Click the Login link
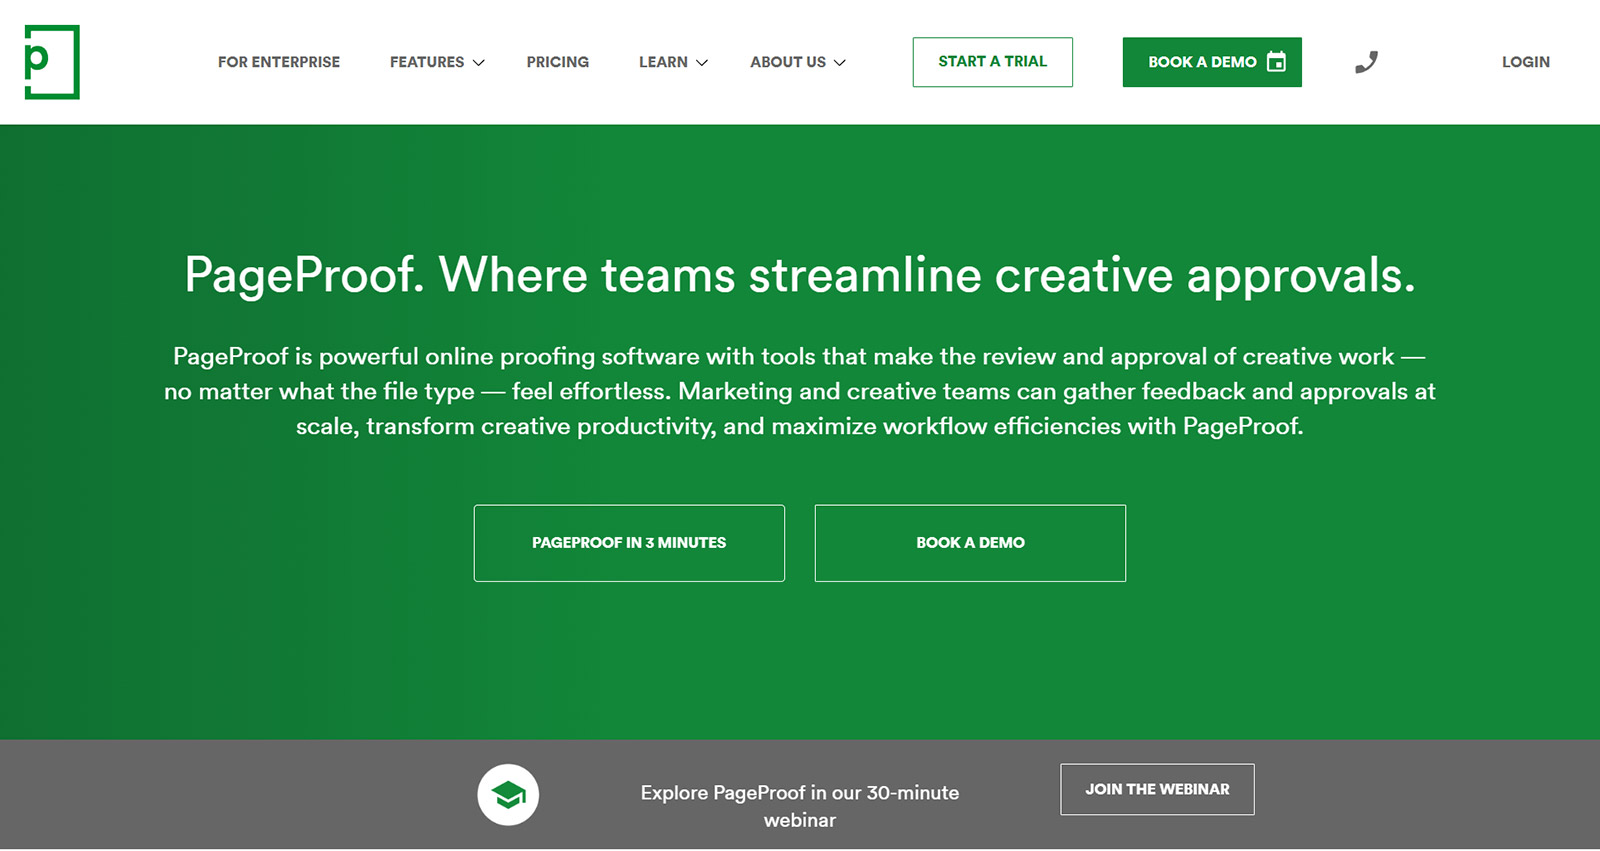The width and height of the screenshot is (1600, 851). pos(1526,62)
